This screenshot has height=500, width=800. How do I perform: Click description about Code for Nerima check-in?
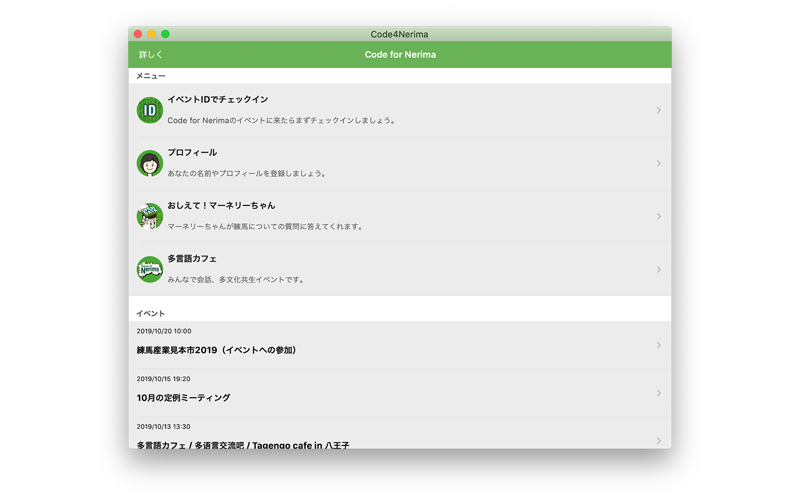[x=281, y=120]
